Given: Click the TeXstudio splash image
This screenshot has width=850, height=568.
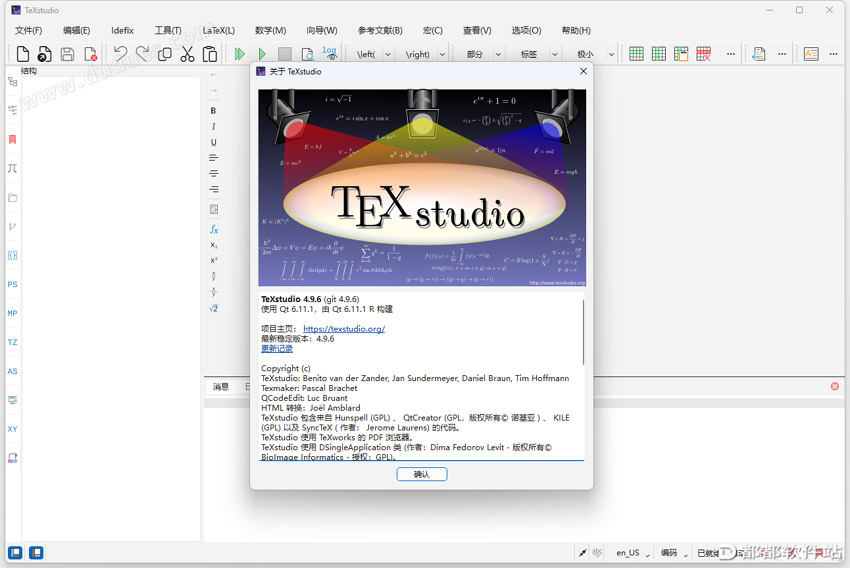Looking at the screenshot, I should click(x=422, y=188).
